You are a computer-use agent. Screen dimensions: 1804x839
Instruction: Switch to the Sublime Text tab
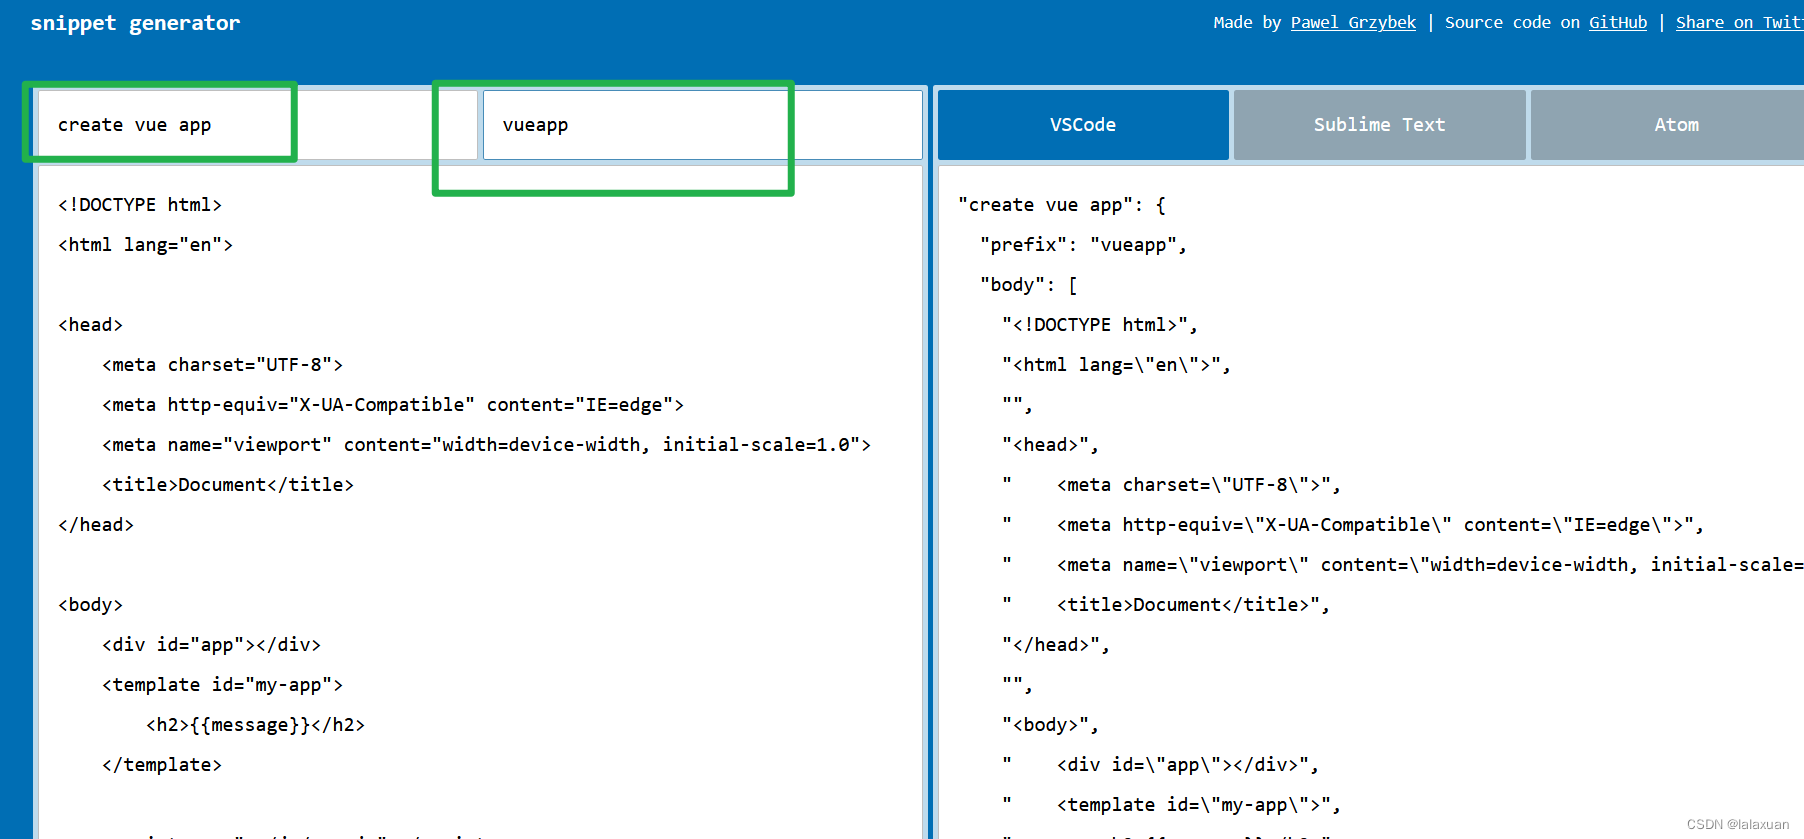click(1379, 125)
